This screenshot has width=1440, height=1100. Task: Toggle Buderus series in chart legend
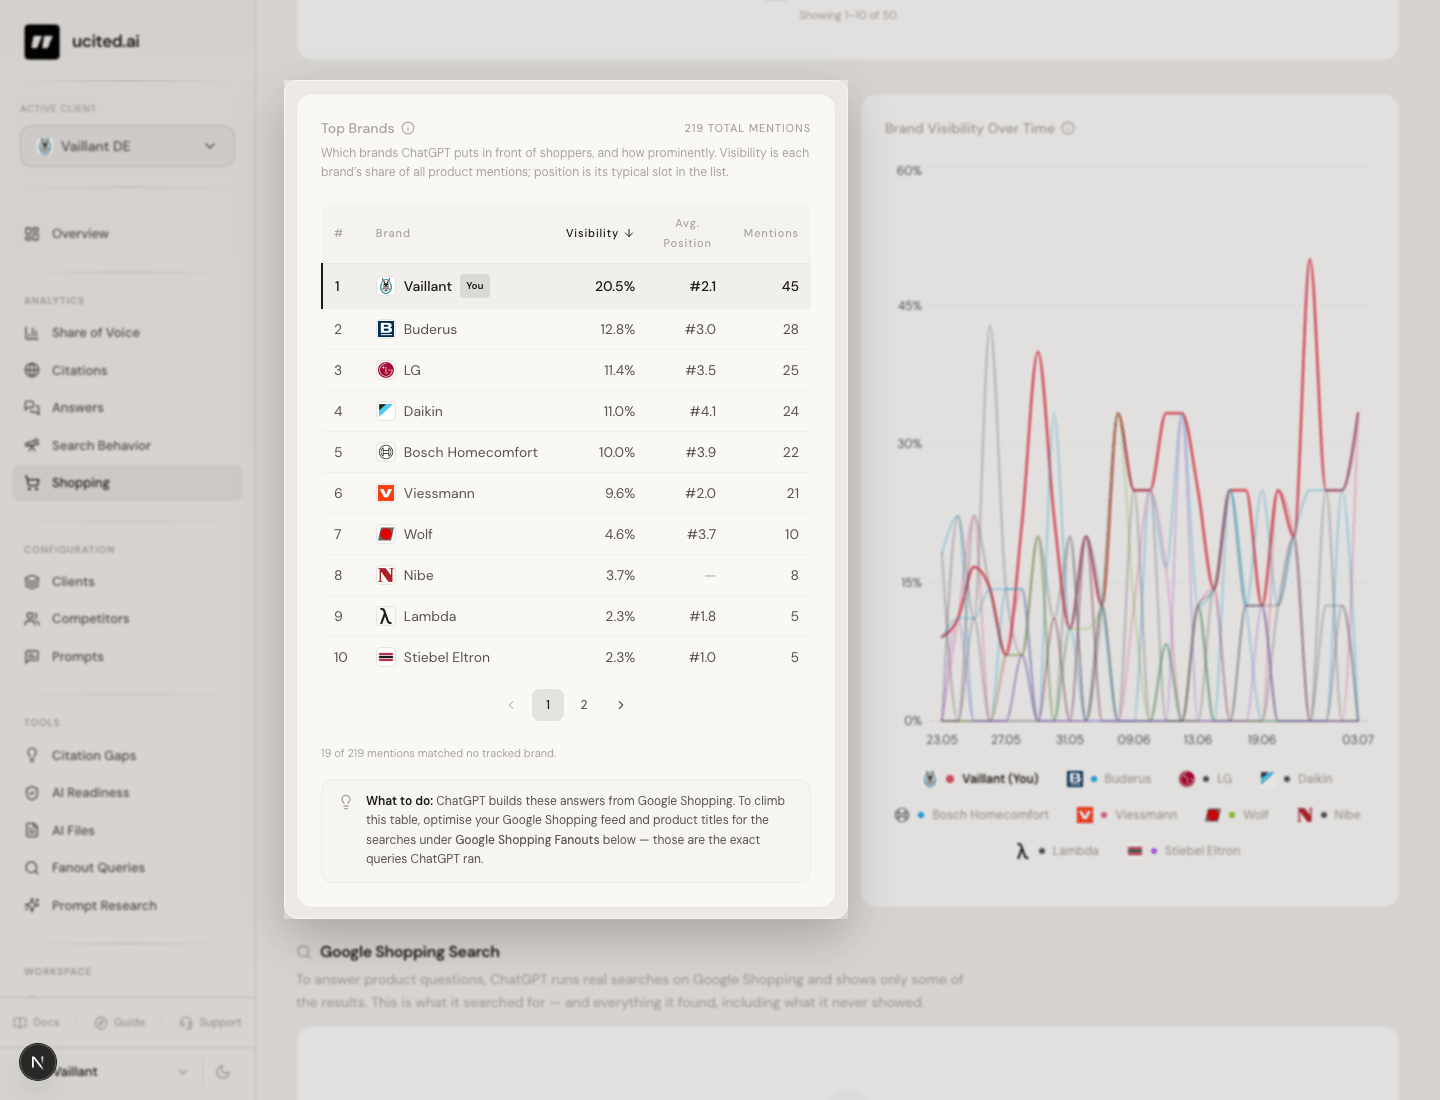[x=1109, y=779]
